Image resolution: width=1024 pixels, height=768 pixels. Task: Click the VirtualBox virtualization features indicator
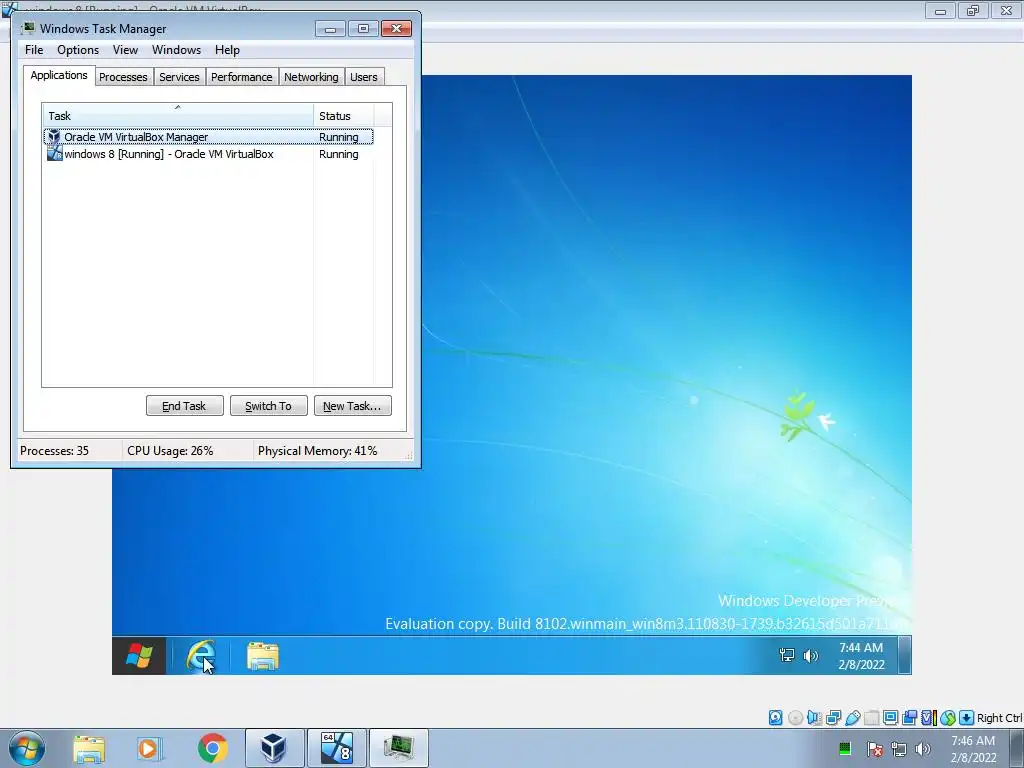[929, 718]
